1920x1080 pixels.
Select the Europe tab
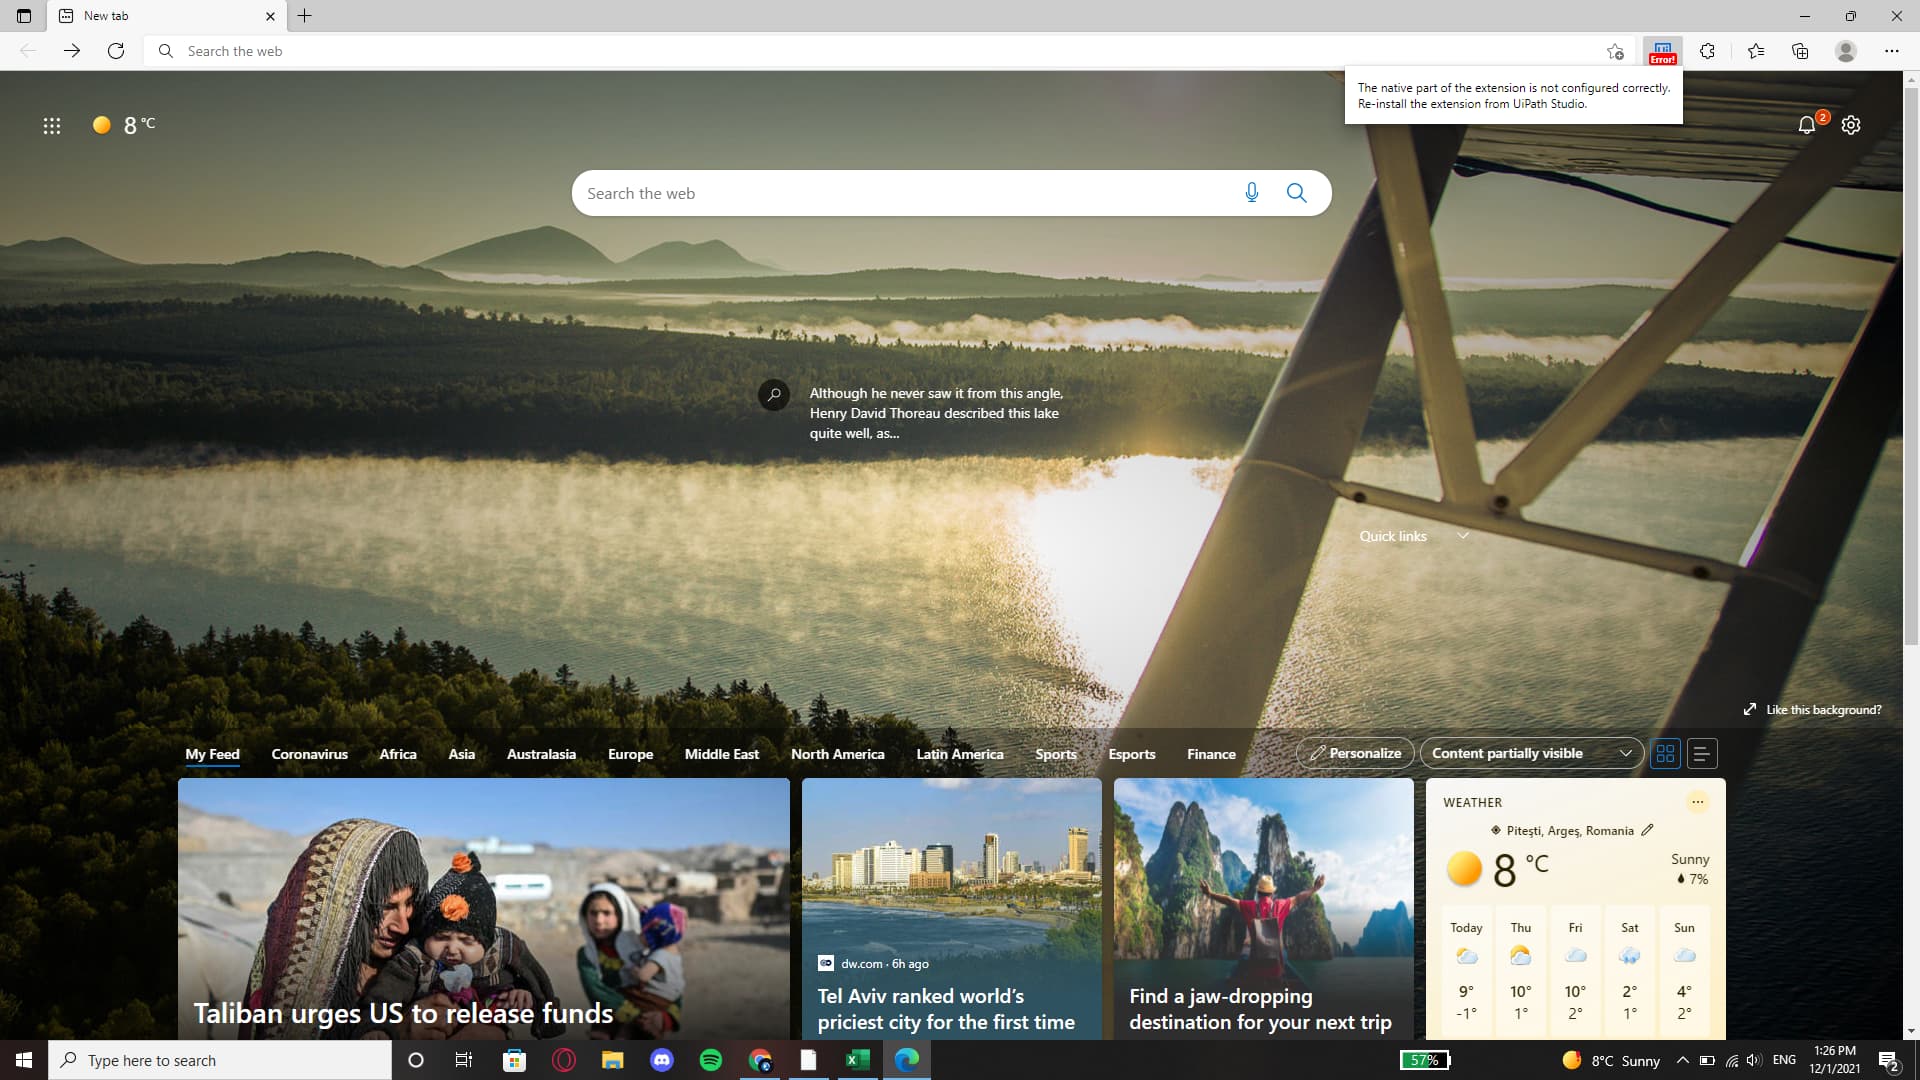(630, 754)
